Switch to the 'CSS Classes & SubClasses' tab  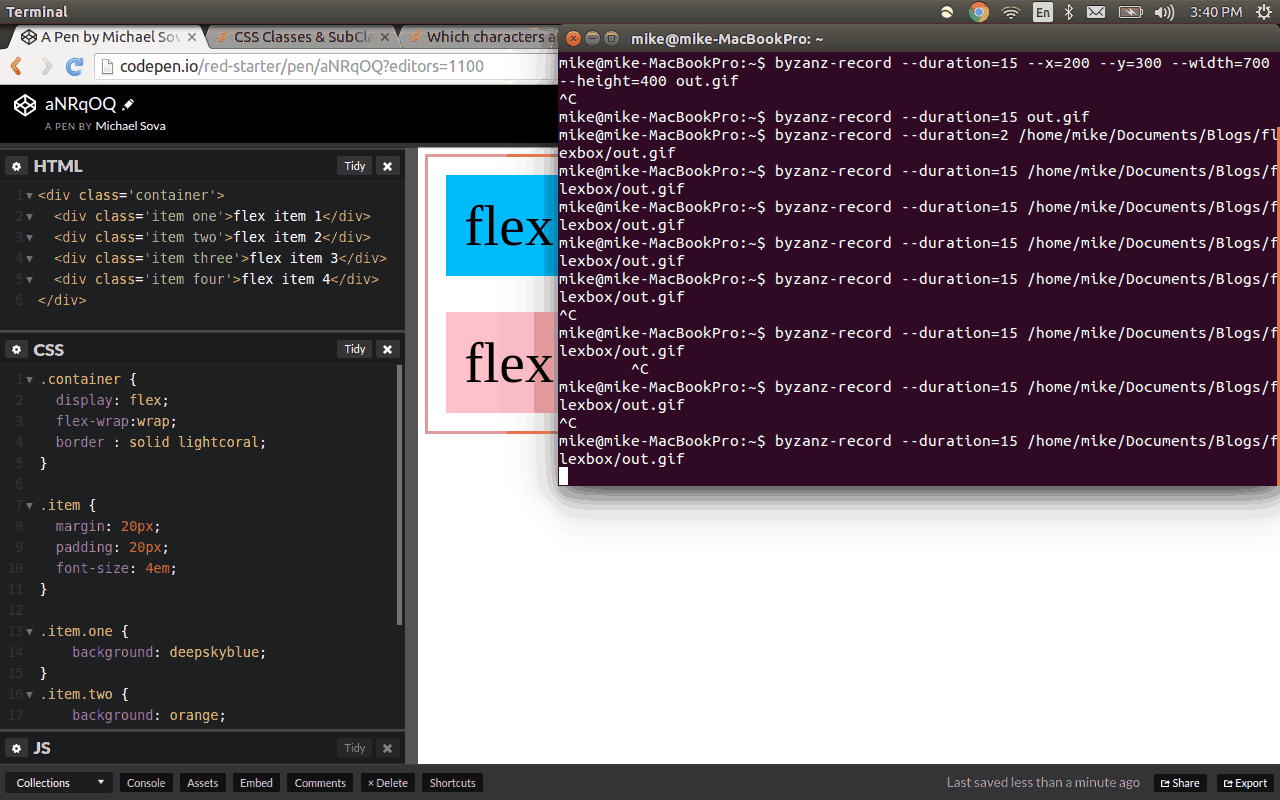304,37
